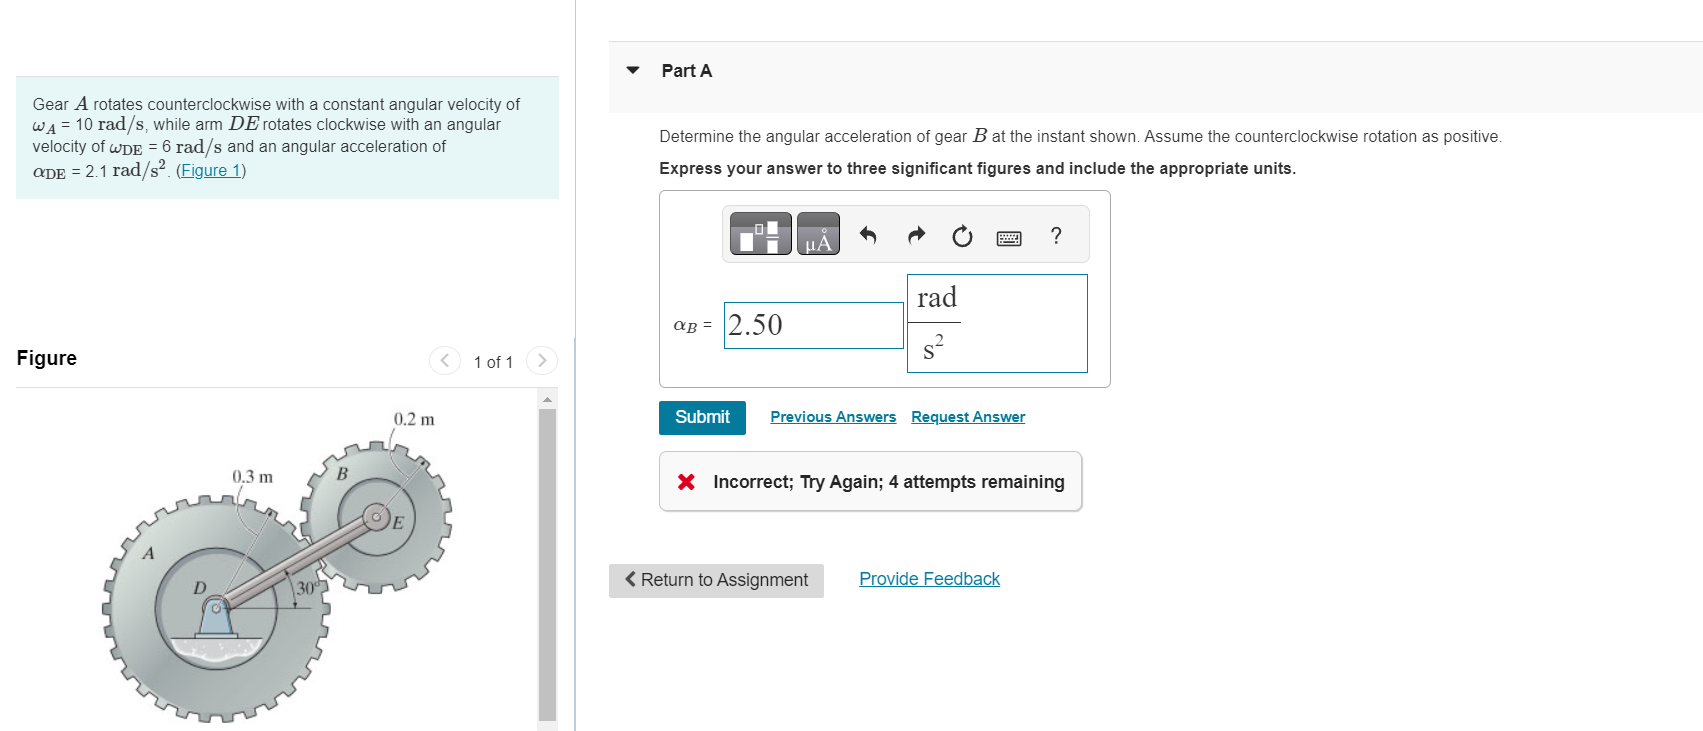The width and height of the screenshot is (1703, 731).
Task: Click the Request Answer link
Action: (x=968, y=417)
